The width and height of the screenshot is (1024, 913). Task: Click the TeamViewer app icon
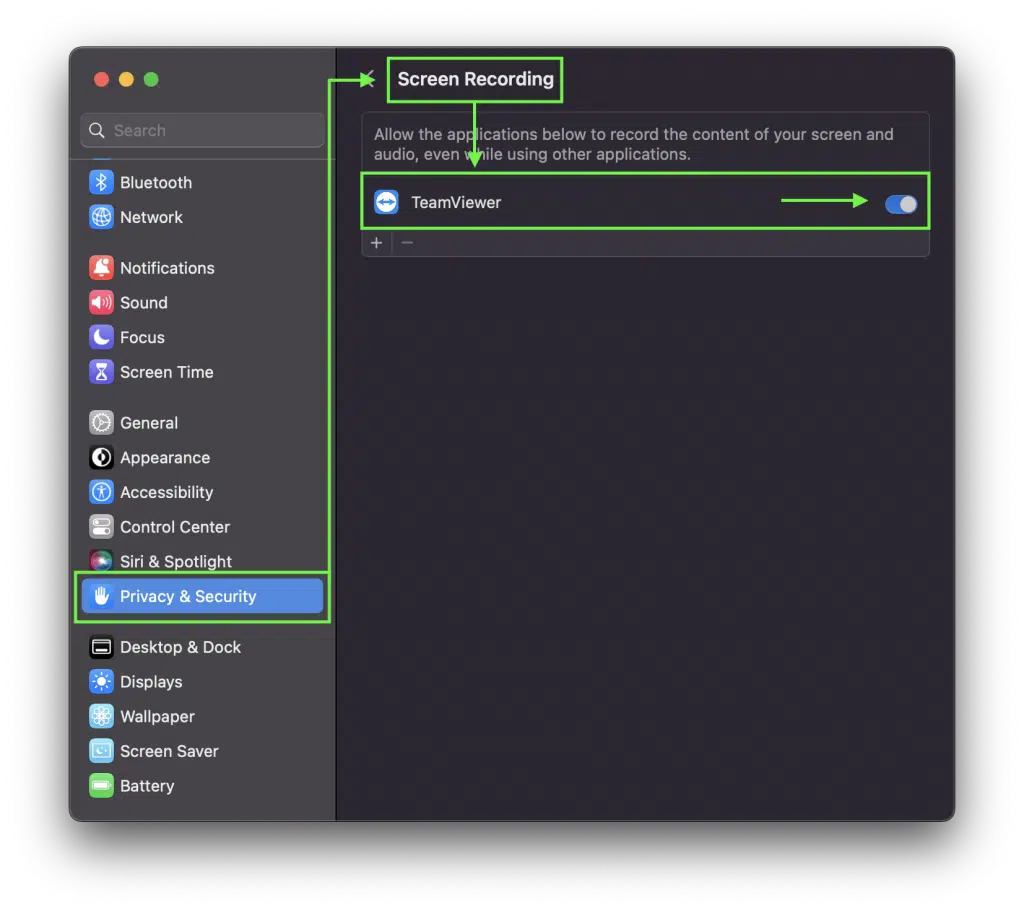coord(386,202)
